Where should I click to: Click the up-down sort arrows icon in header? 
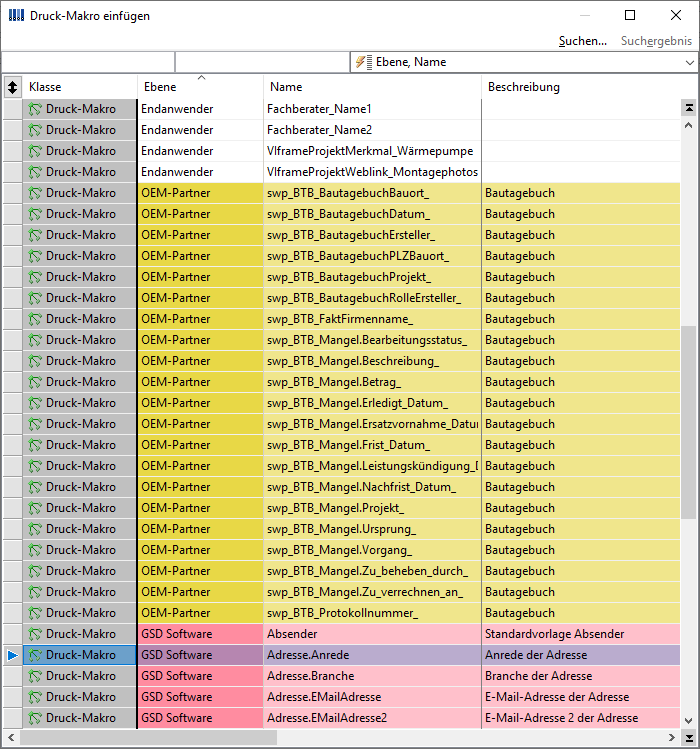pyautogui.click(x=12, y=87)
